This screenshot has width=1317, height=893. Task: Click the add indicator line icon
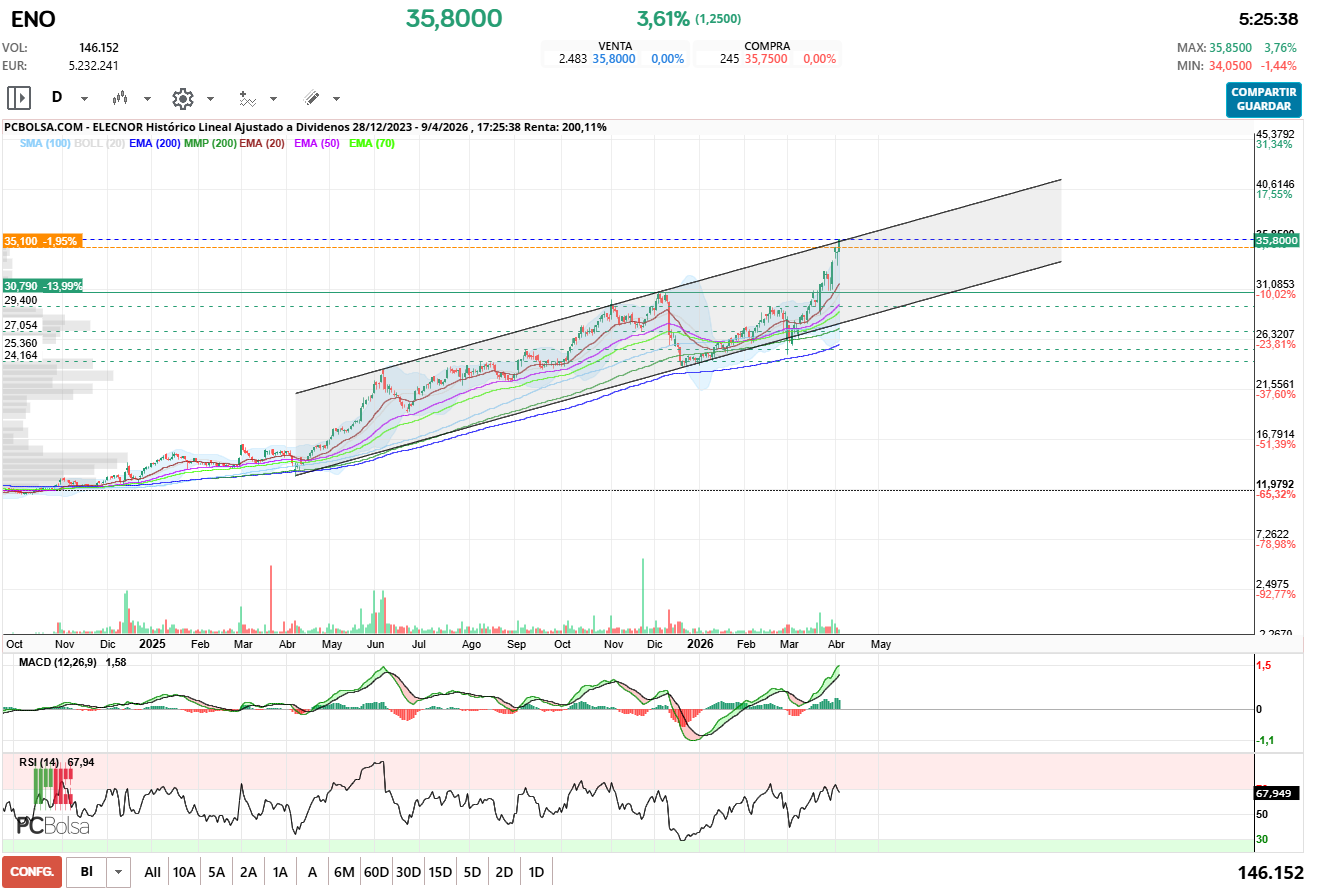[247, 98]
